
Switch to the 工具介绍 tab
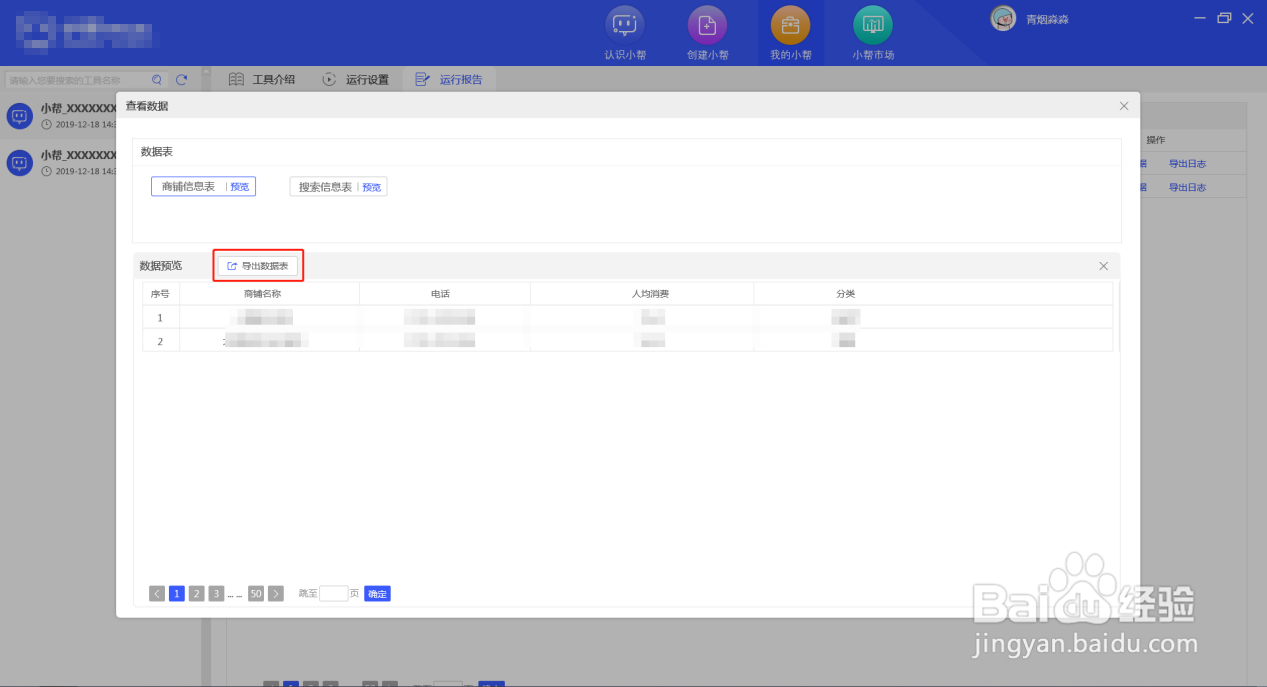click(x=262, y=79)
